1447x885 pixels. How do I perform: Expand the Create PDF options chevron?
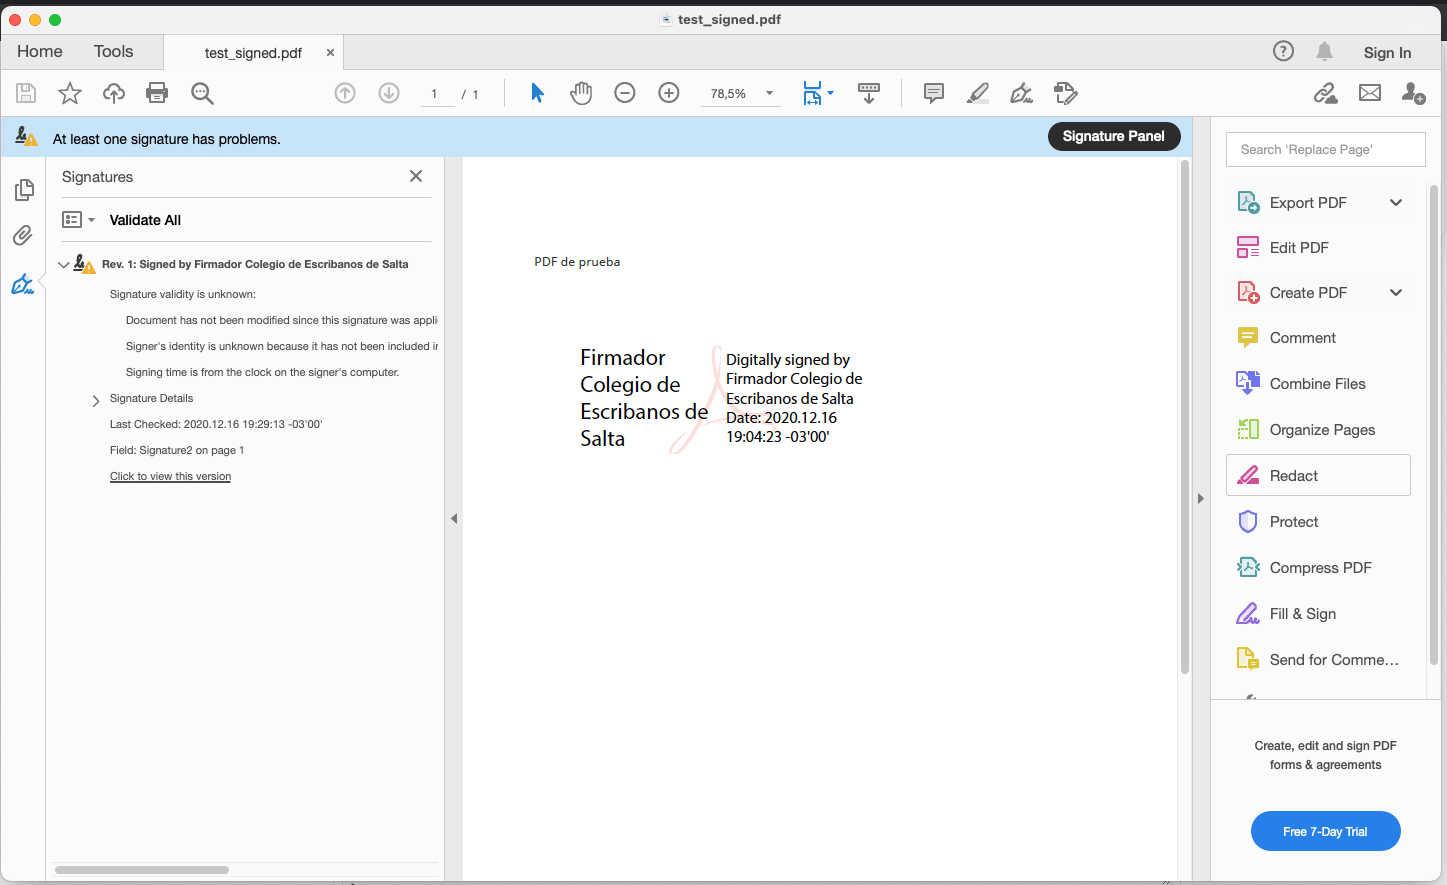point(1396,292)
